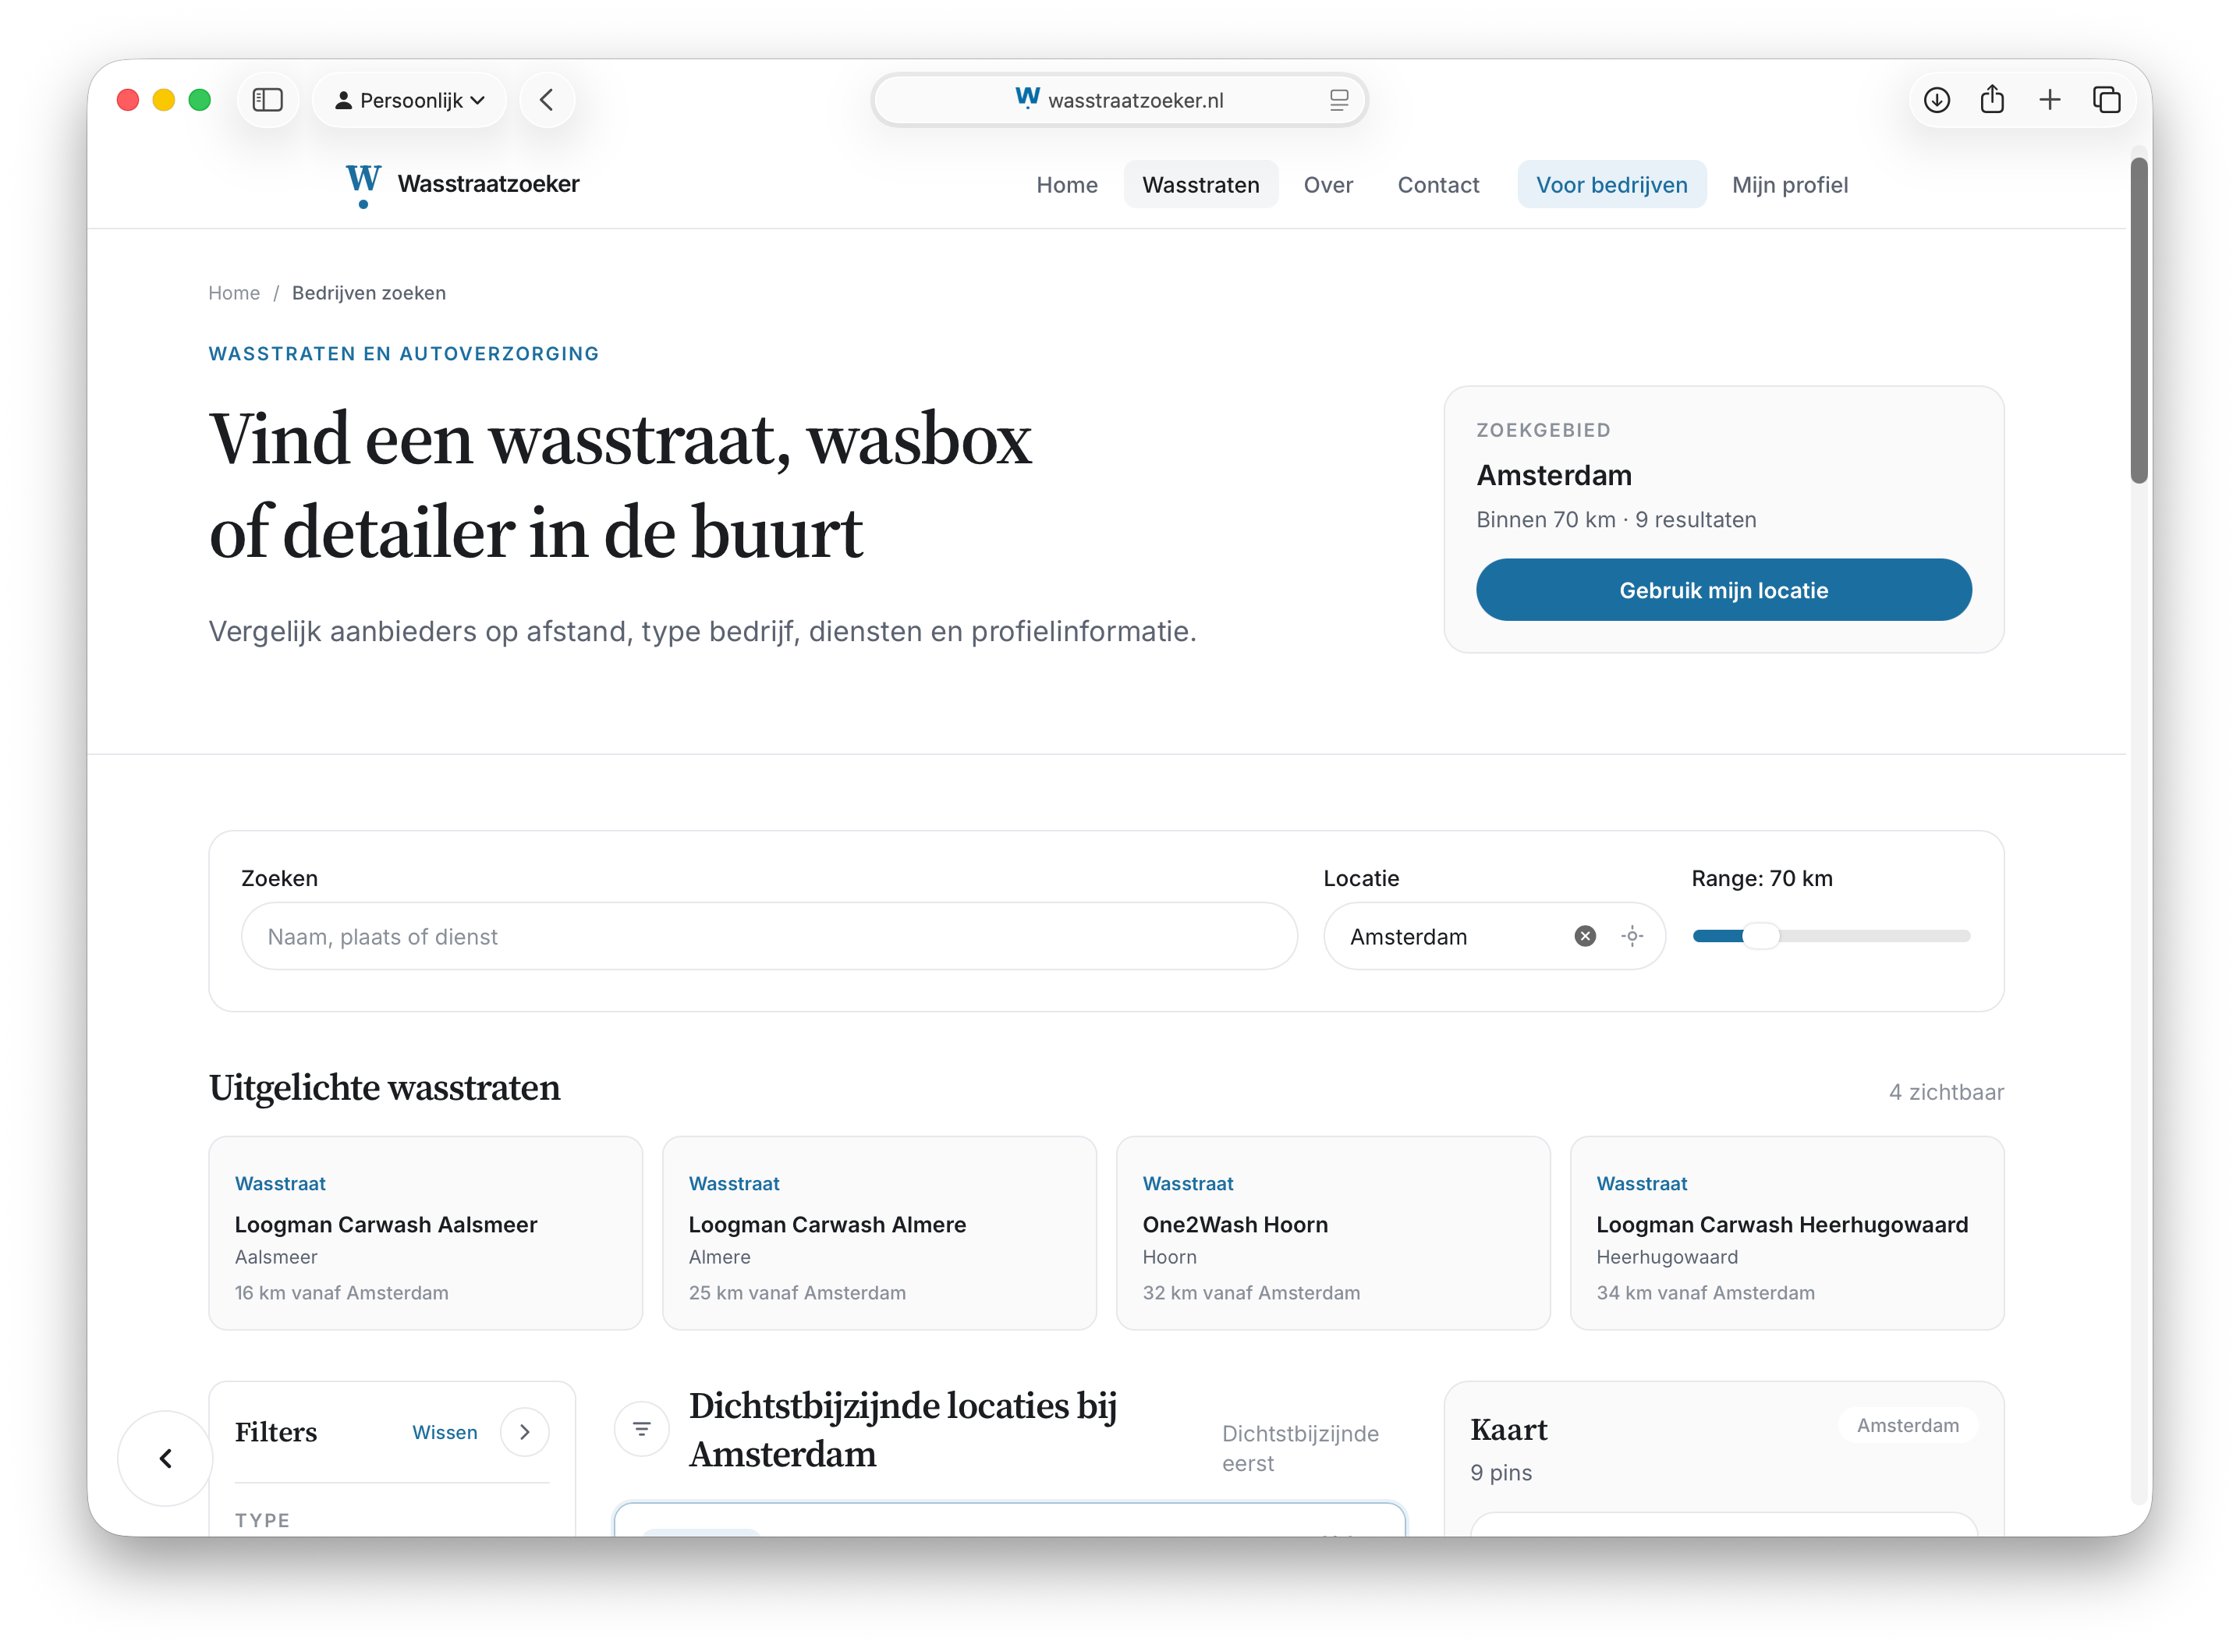Use the crosshair locate-me icon
The image size is (2240, 1652).
(x=1632, y=936)
